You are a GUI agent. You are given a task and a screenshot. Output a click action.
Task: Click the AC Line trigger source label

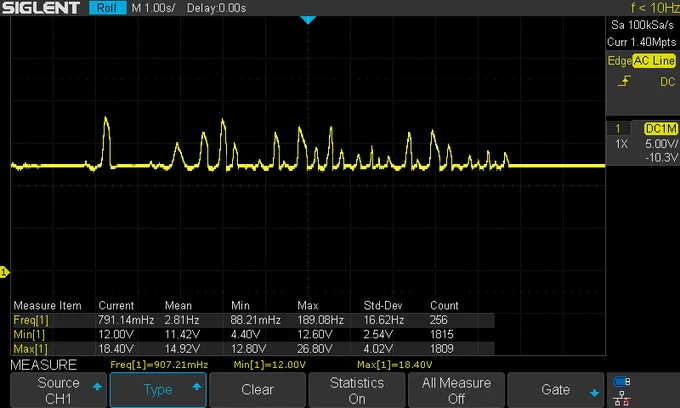click(x=654, y=61)
